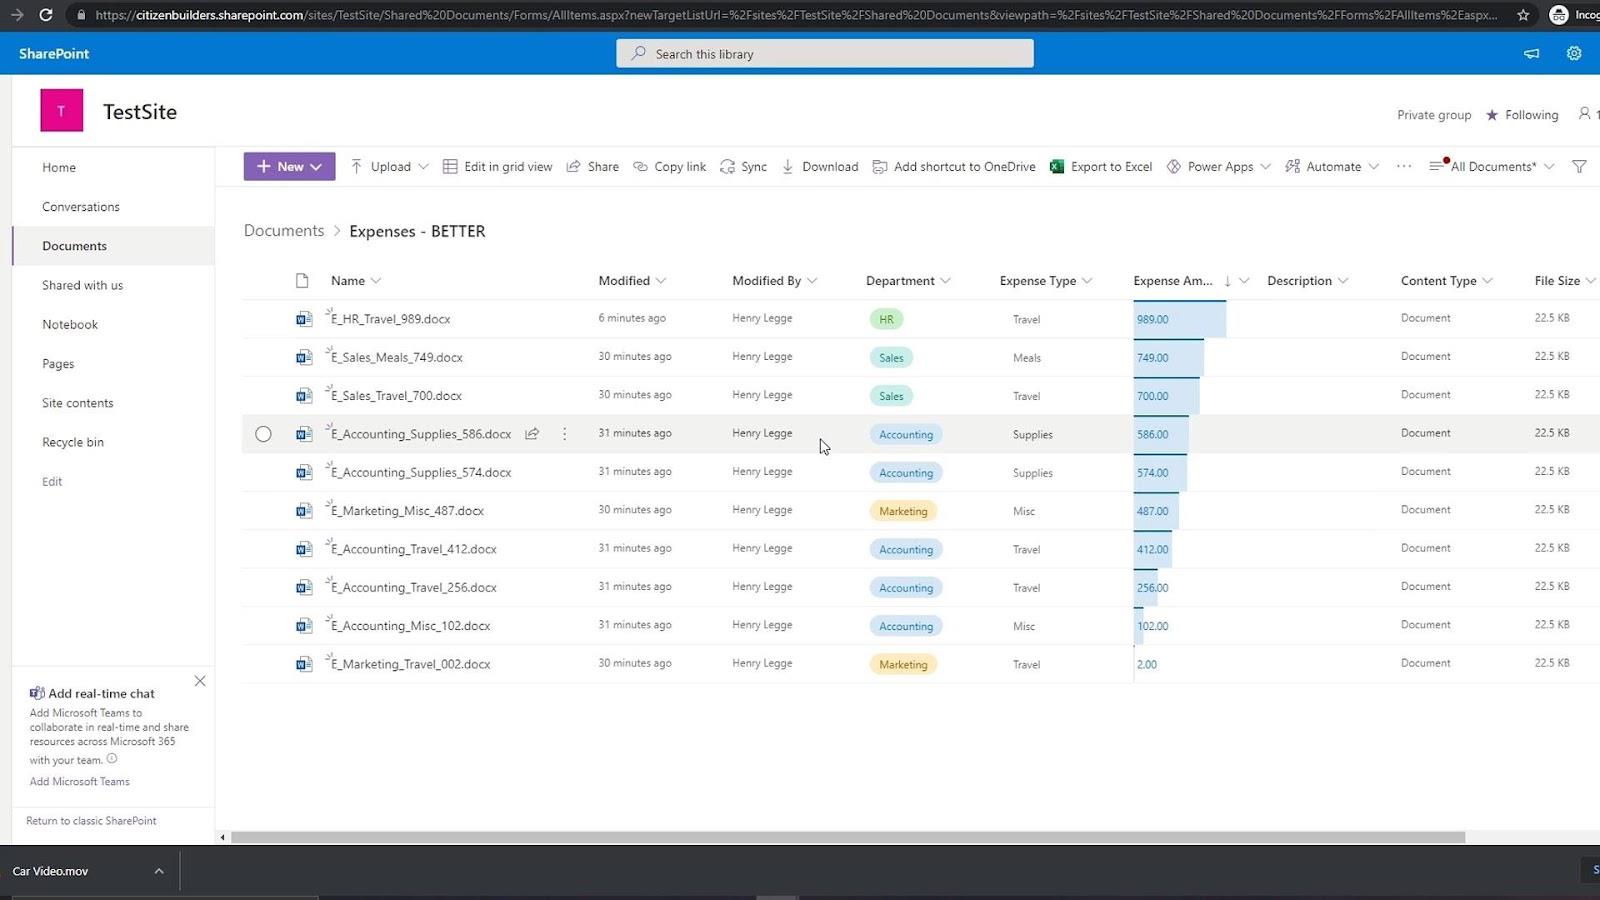This screenshot has width=1600, height=900.
Task: Click the browser address bar
Action: point(795,15)
